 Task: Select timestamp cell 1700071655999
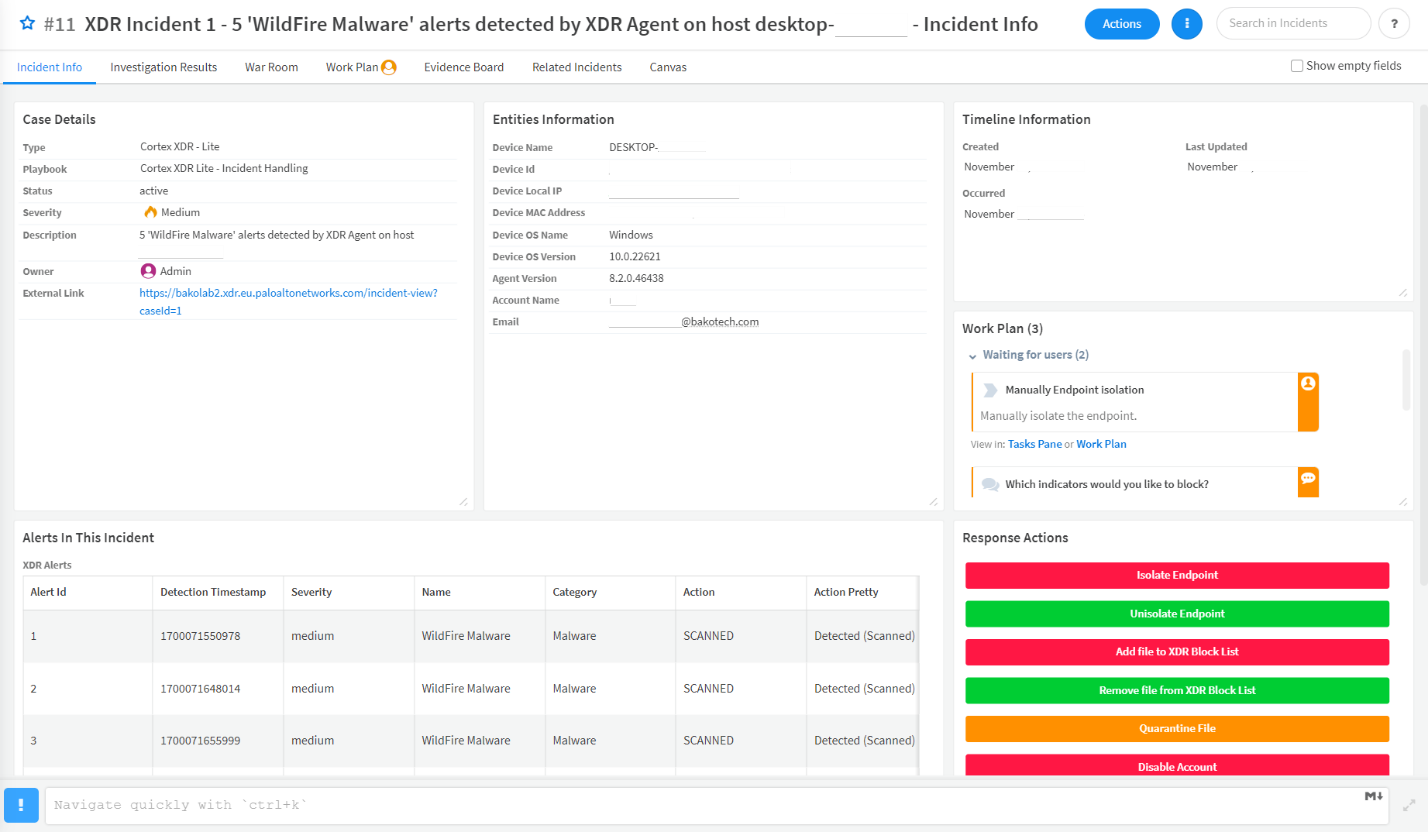[x=200, y=741]
